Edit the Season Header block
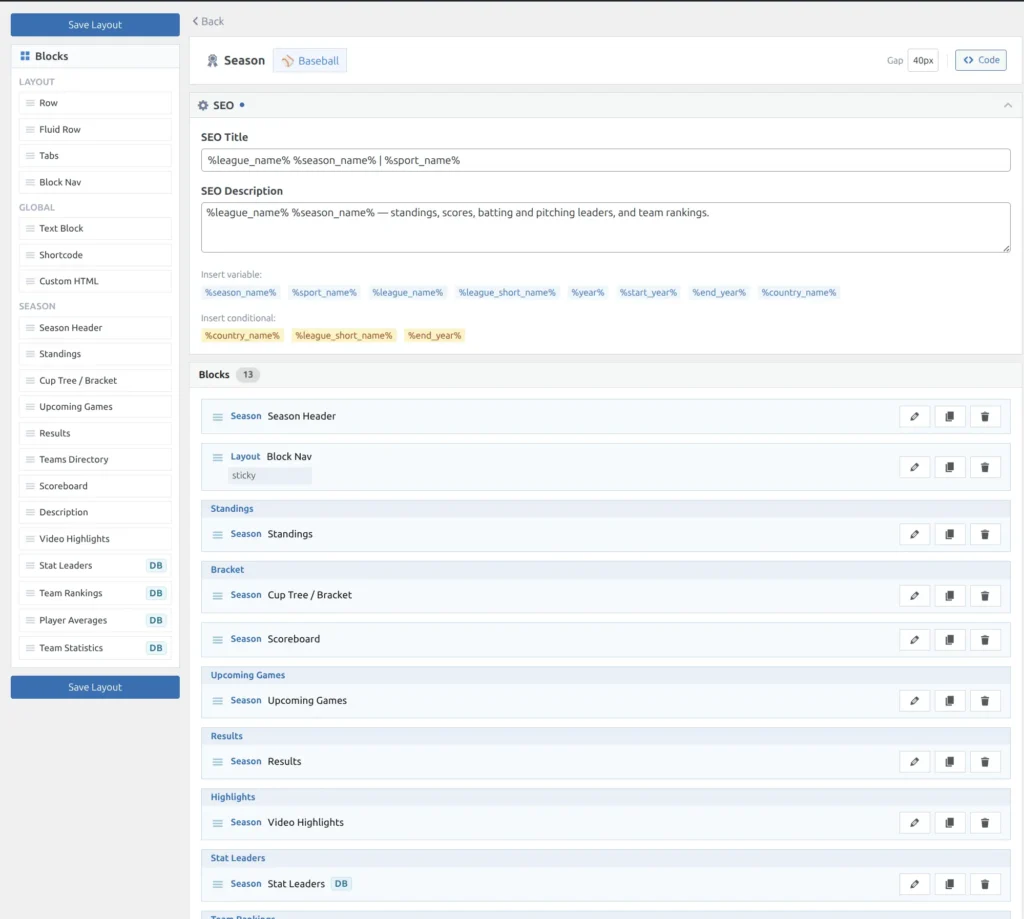The width and height of the screenshot is (1024, 919). (914, 417)
